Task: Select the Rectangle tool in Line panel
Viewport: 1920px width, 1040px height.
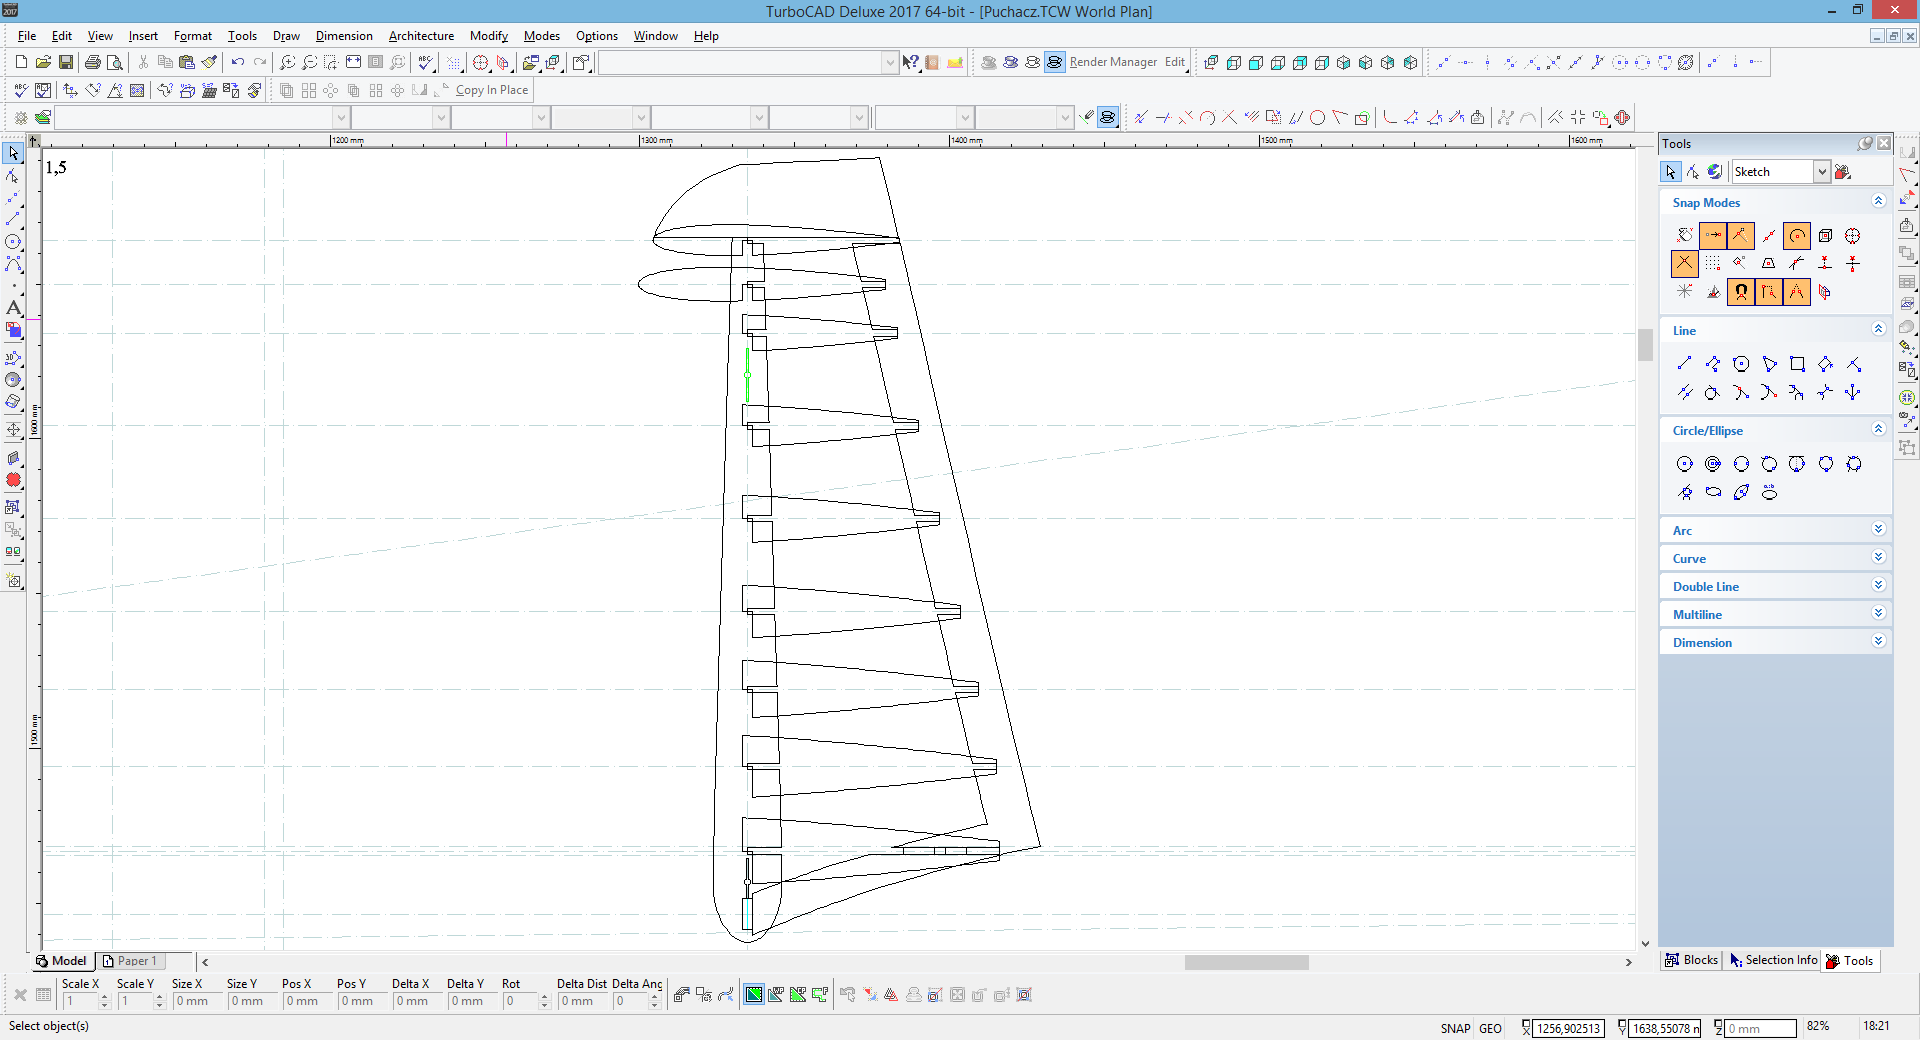Action: click(1797, 364)
